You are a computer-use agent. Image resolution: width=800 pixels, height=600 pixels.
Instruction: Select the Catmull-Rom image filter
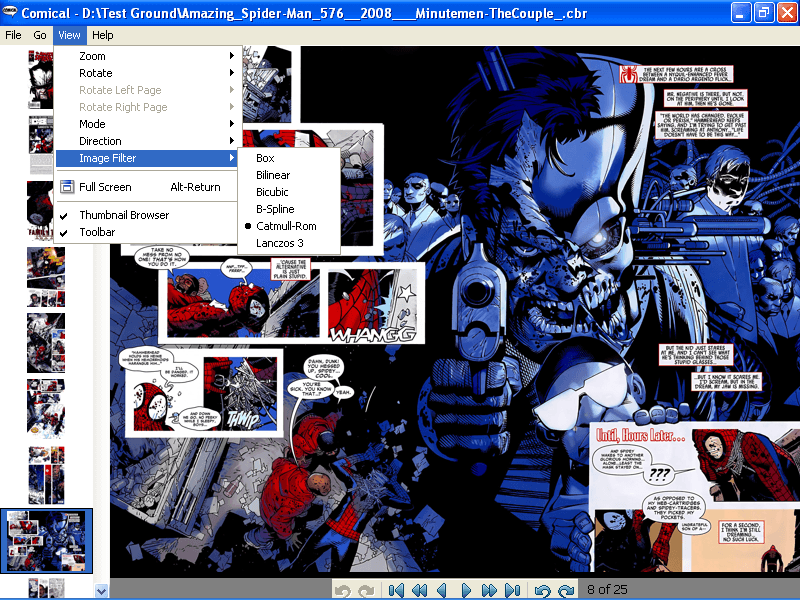286,226
